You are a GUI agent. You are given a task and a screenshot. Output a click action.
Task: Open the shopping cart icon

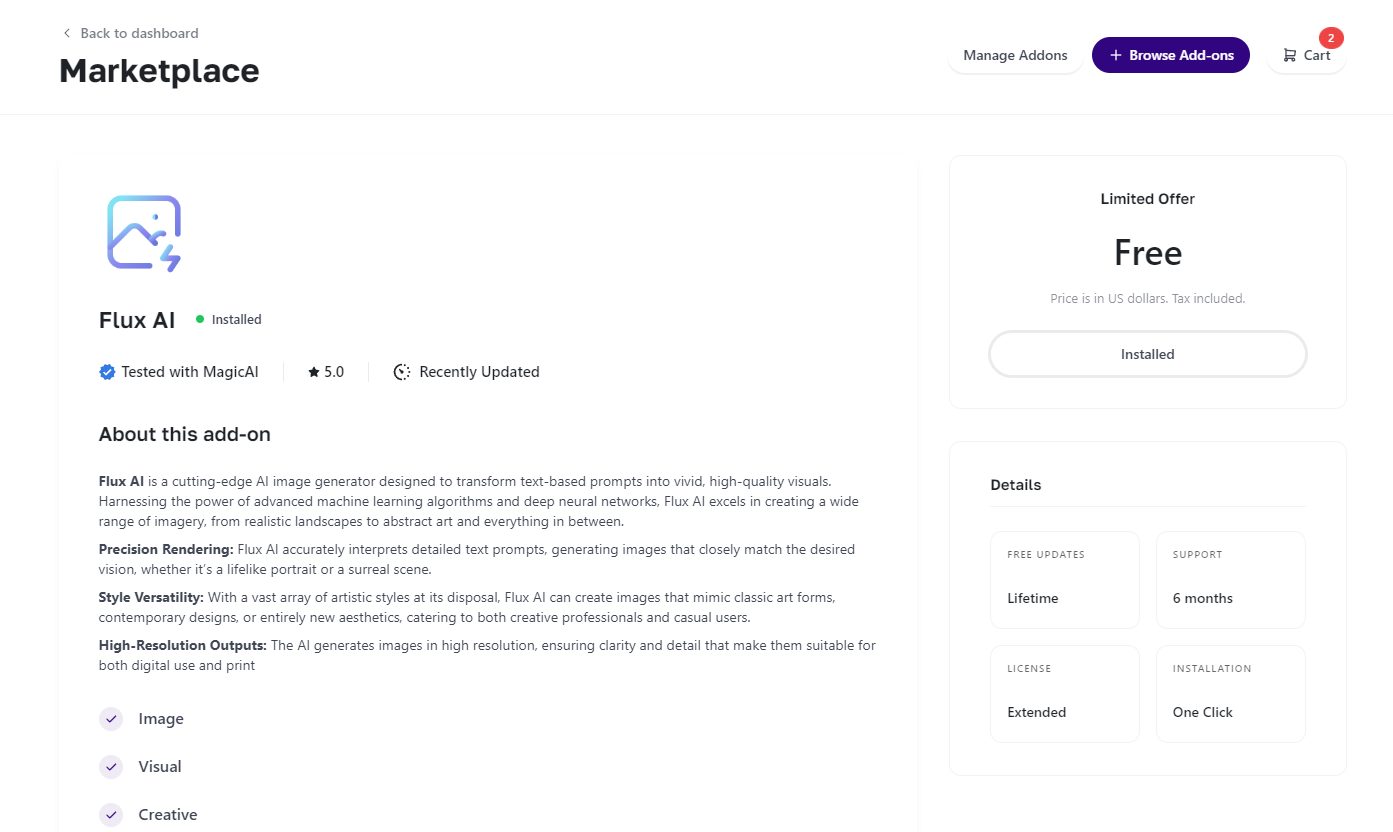1290,56
